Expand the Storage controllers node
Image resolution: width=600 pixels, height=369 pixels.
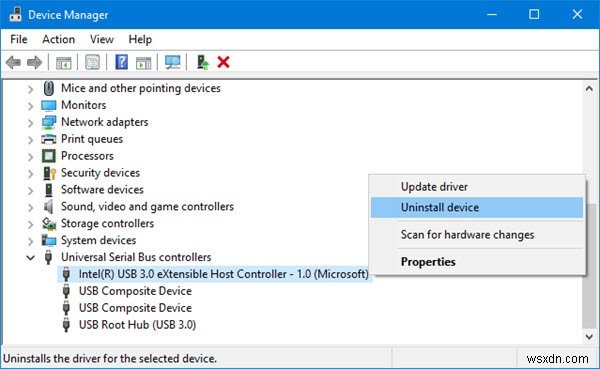30,224
